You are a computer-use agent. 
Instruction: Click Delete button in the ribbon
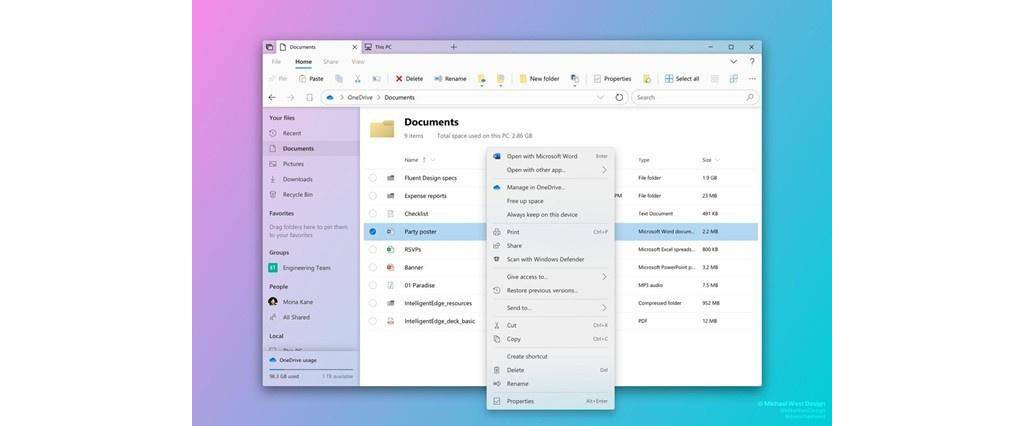pos(409,78)
